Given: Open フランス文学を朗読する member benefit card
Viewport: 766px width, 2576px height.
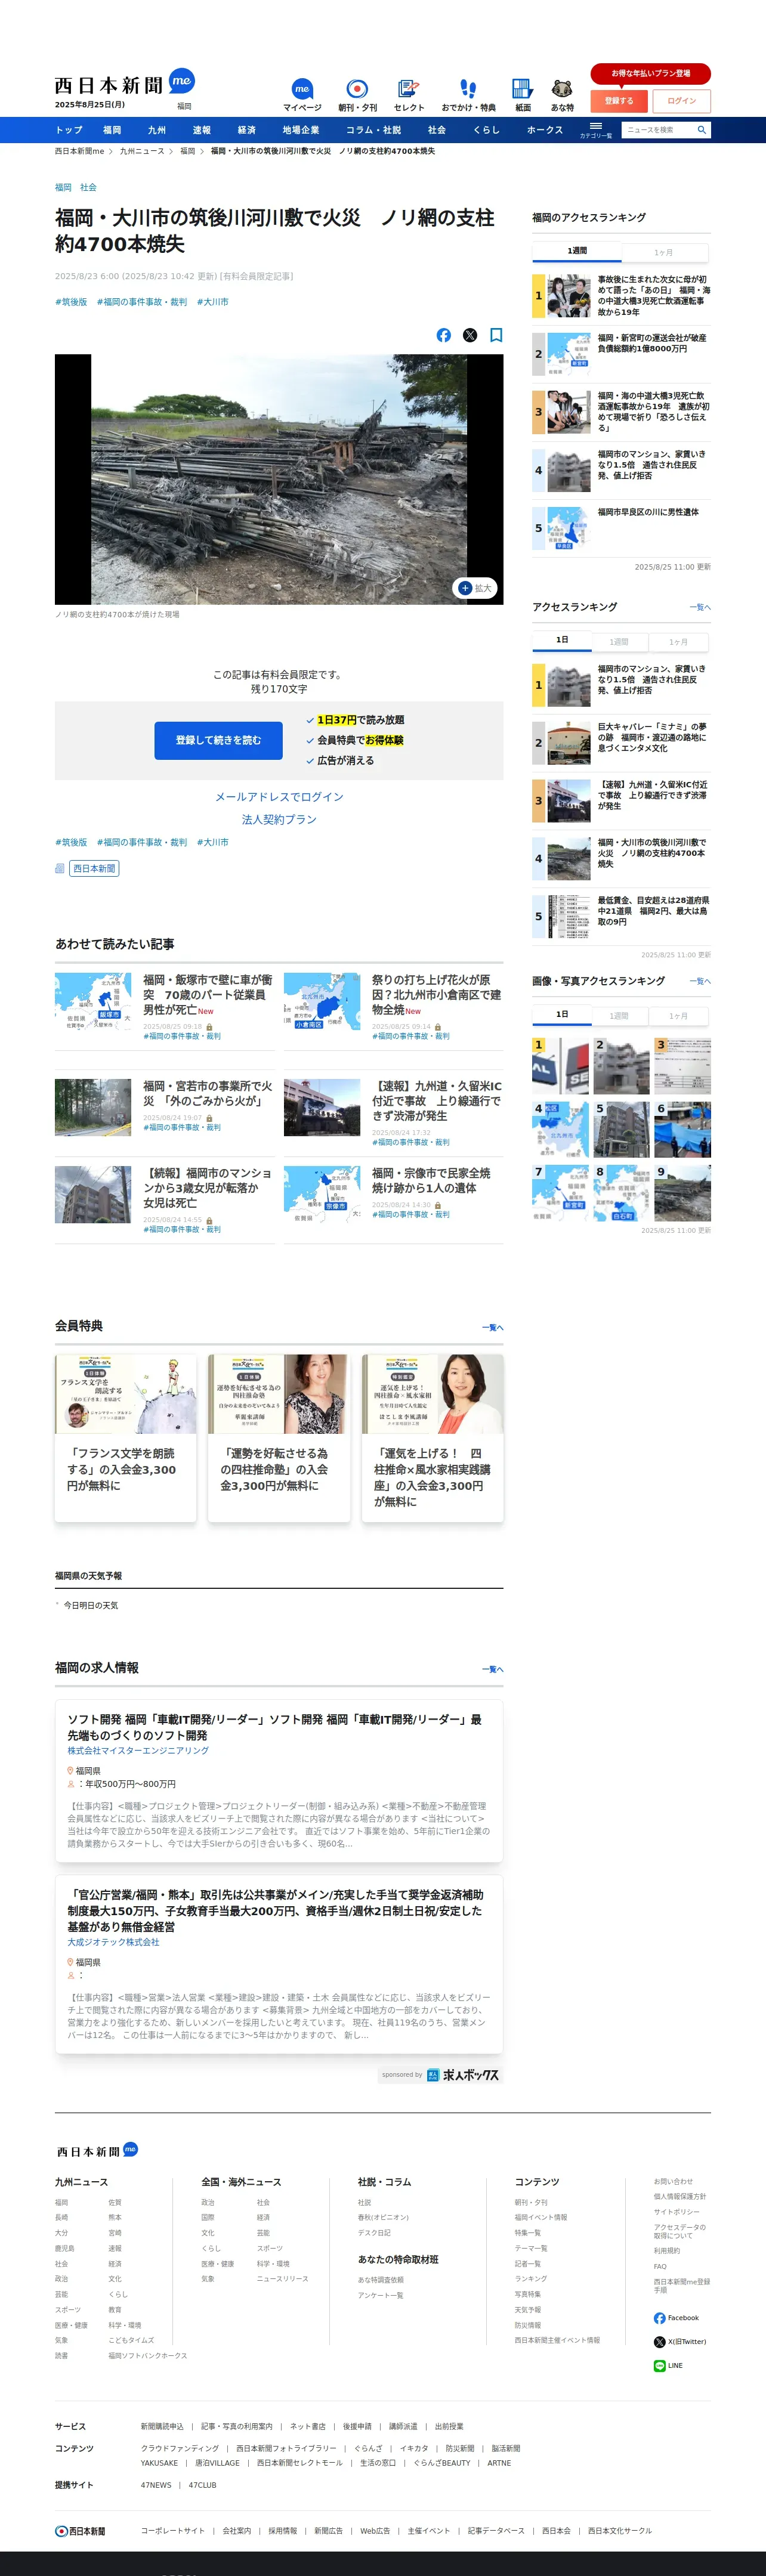Looking at the screenshot, I should (125, 1437).
